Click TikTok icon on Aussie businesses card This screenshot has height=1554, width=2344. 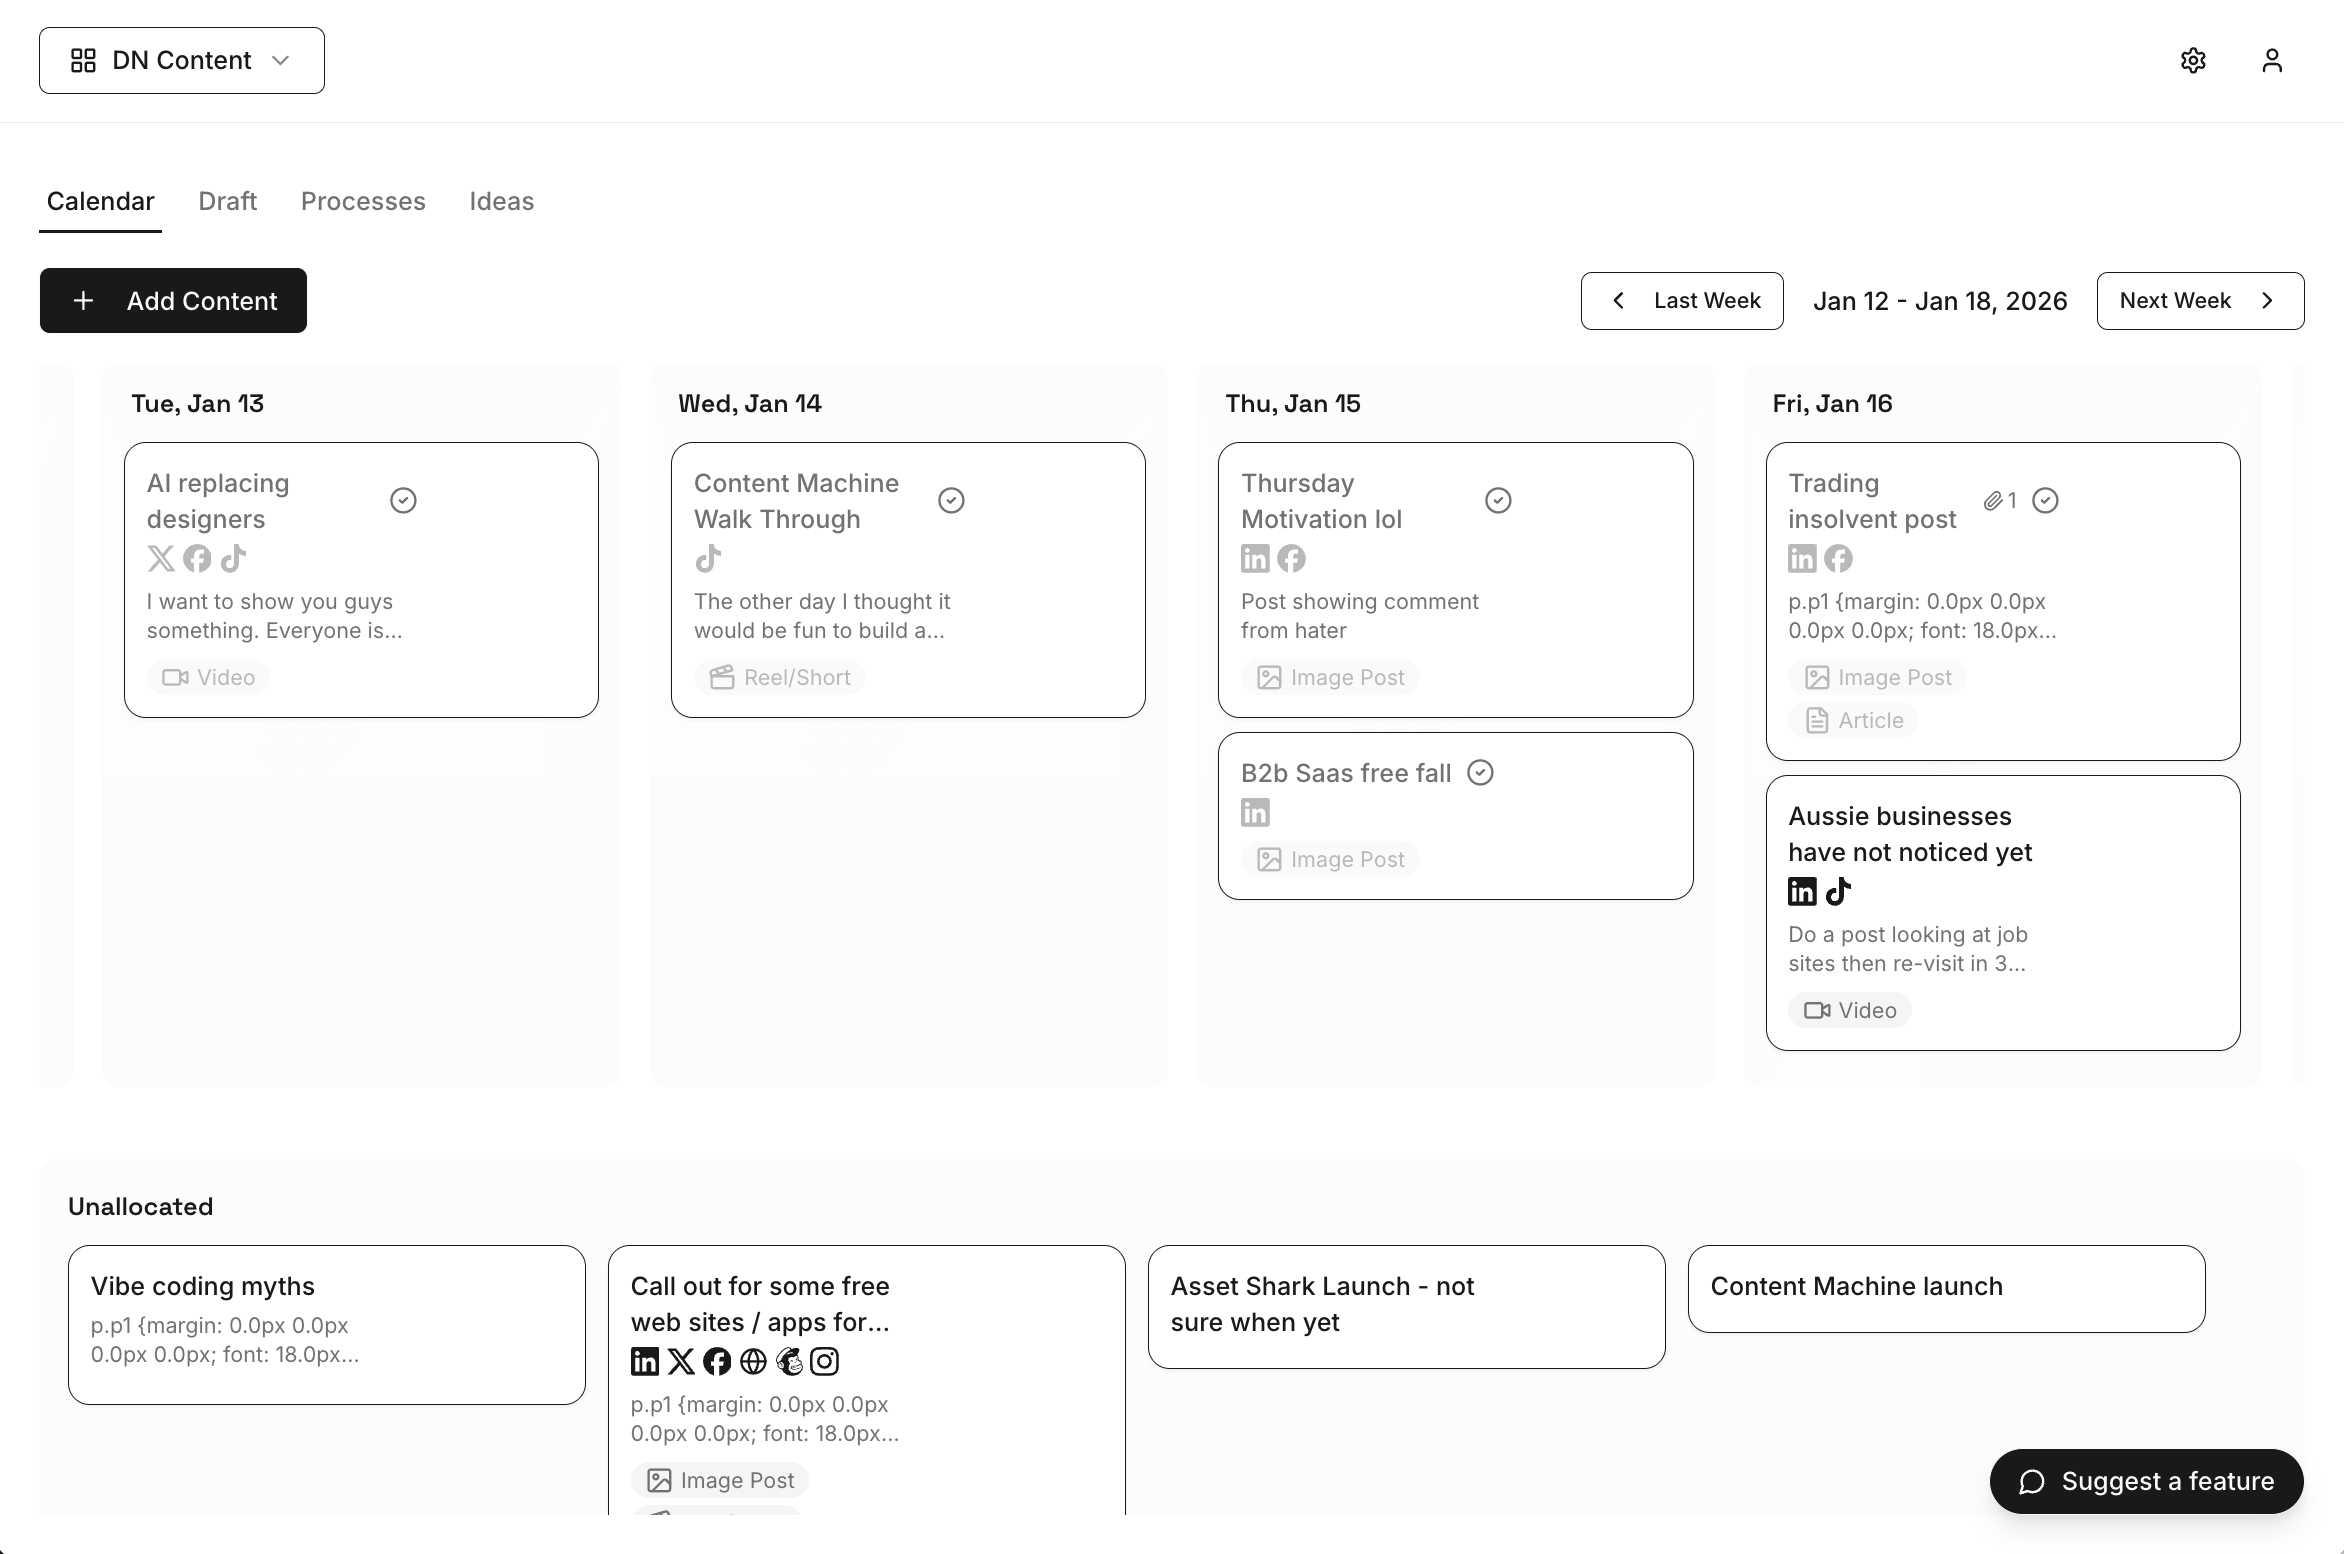click(1838, 891)
